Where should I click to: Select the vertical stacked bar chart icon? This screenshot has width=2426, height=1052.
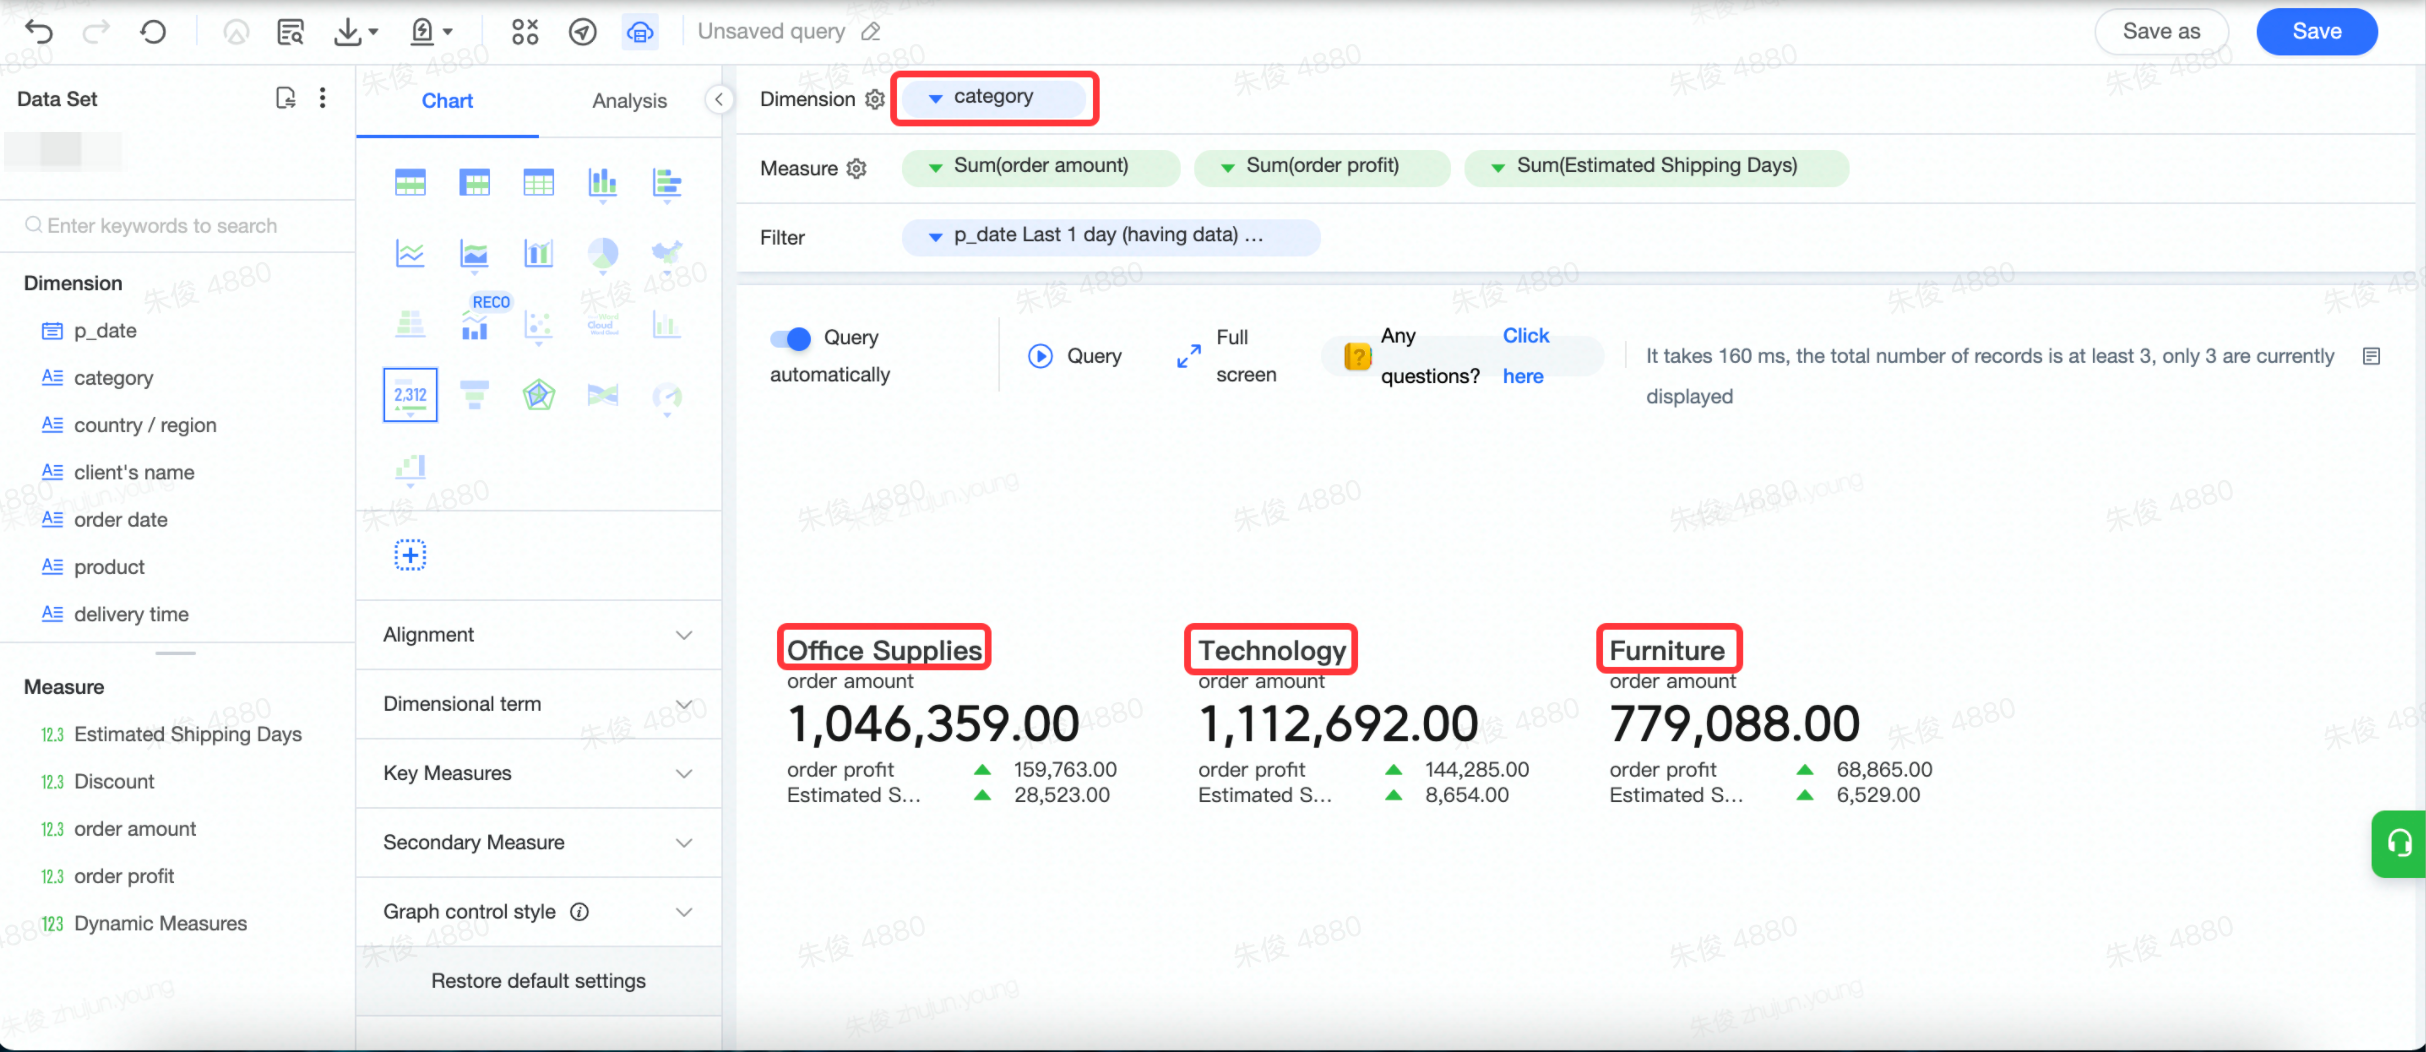pos(602,183)
